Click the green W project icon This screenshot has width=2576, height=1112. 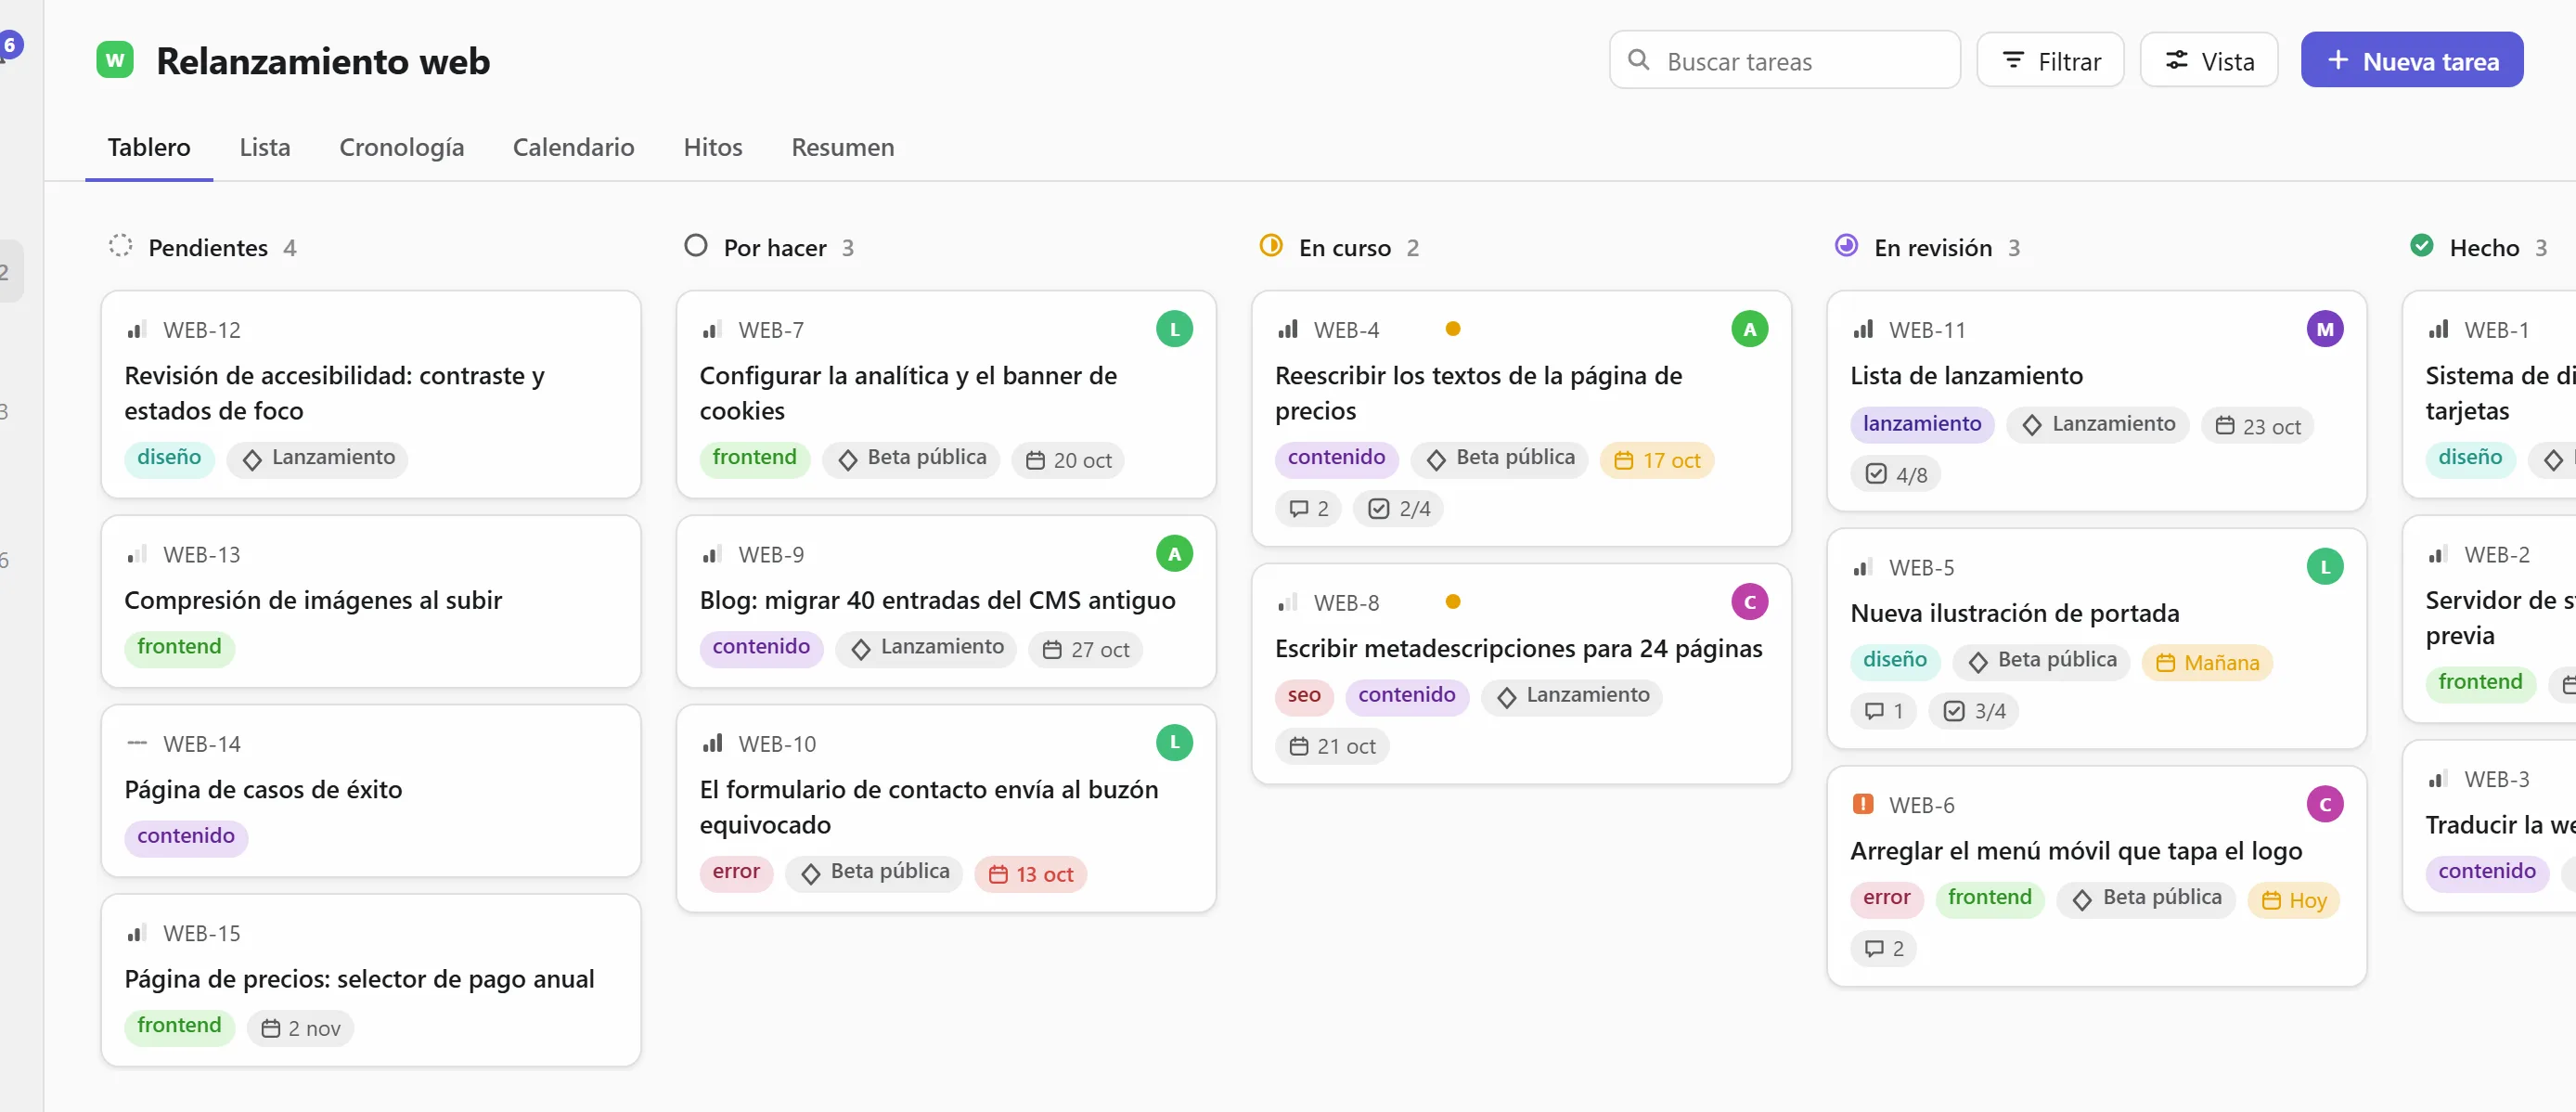115,60
